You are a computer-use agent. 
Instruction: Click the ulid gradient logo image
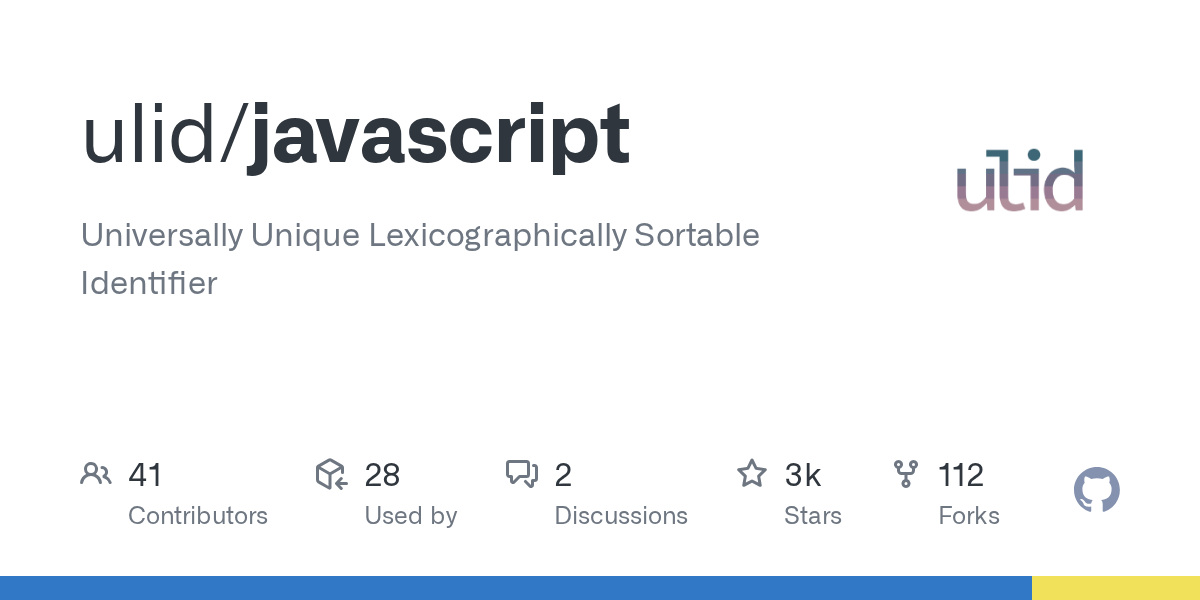(1020, 180)
